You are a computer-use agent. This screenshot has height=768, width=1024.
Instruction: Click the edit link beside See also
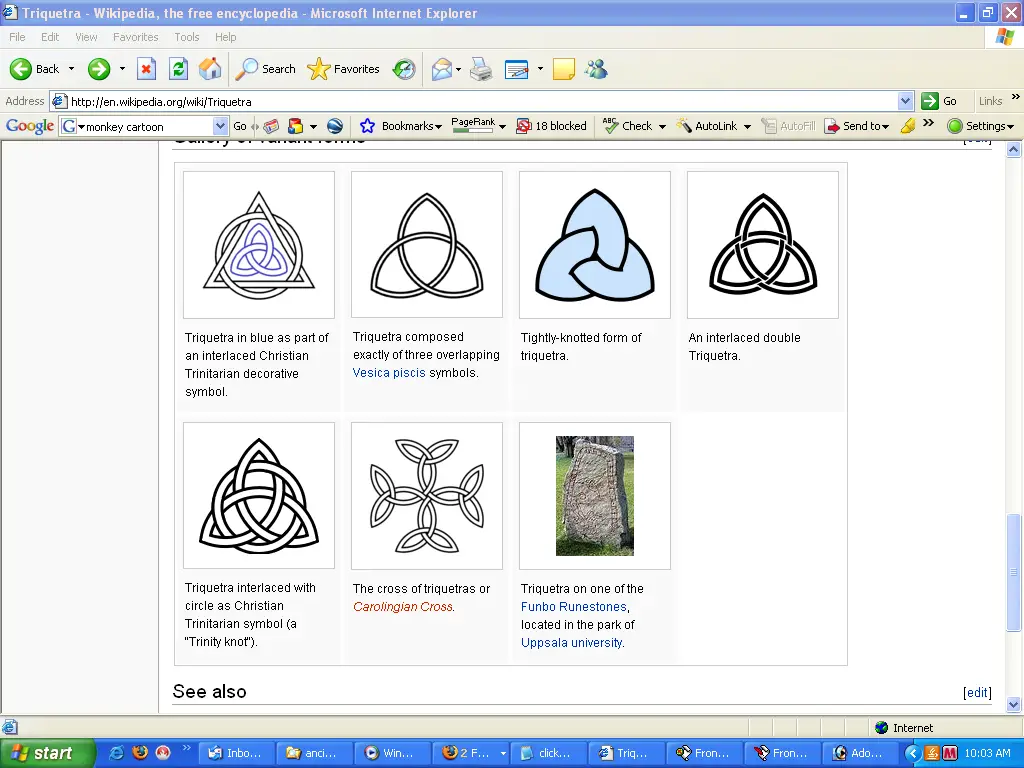977,693
